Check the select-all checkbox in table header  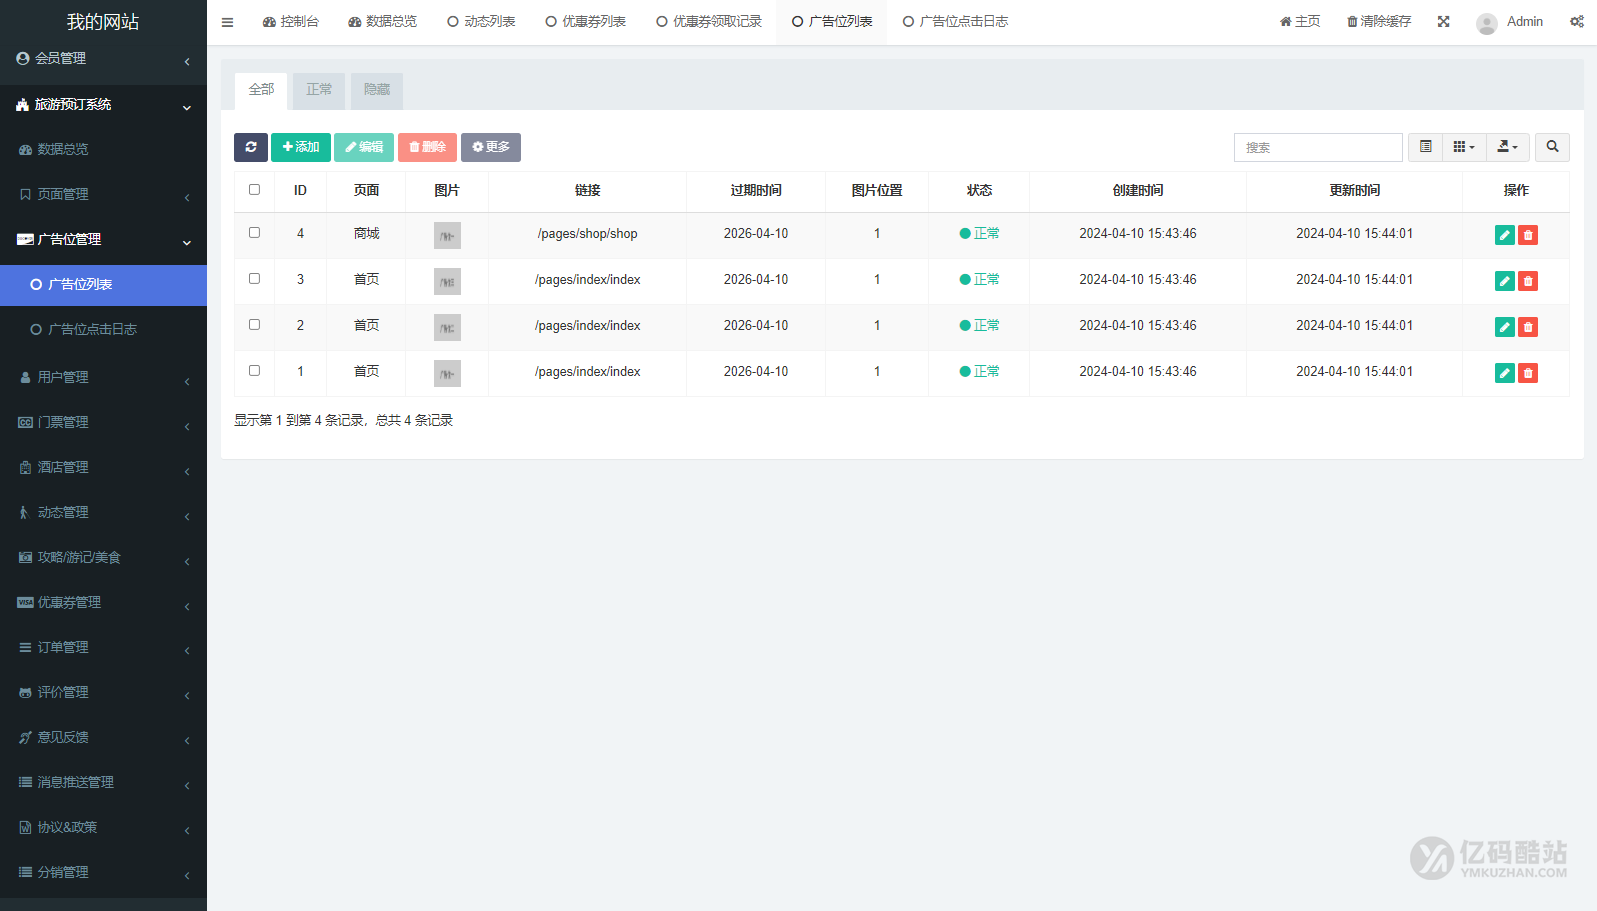pos(254,190)
